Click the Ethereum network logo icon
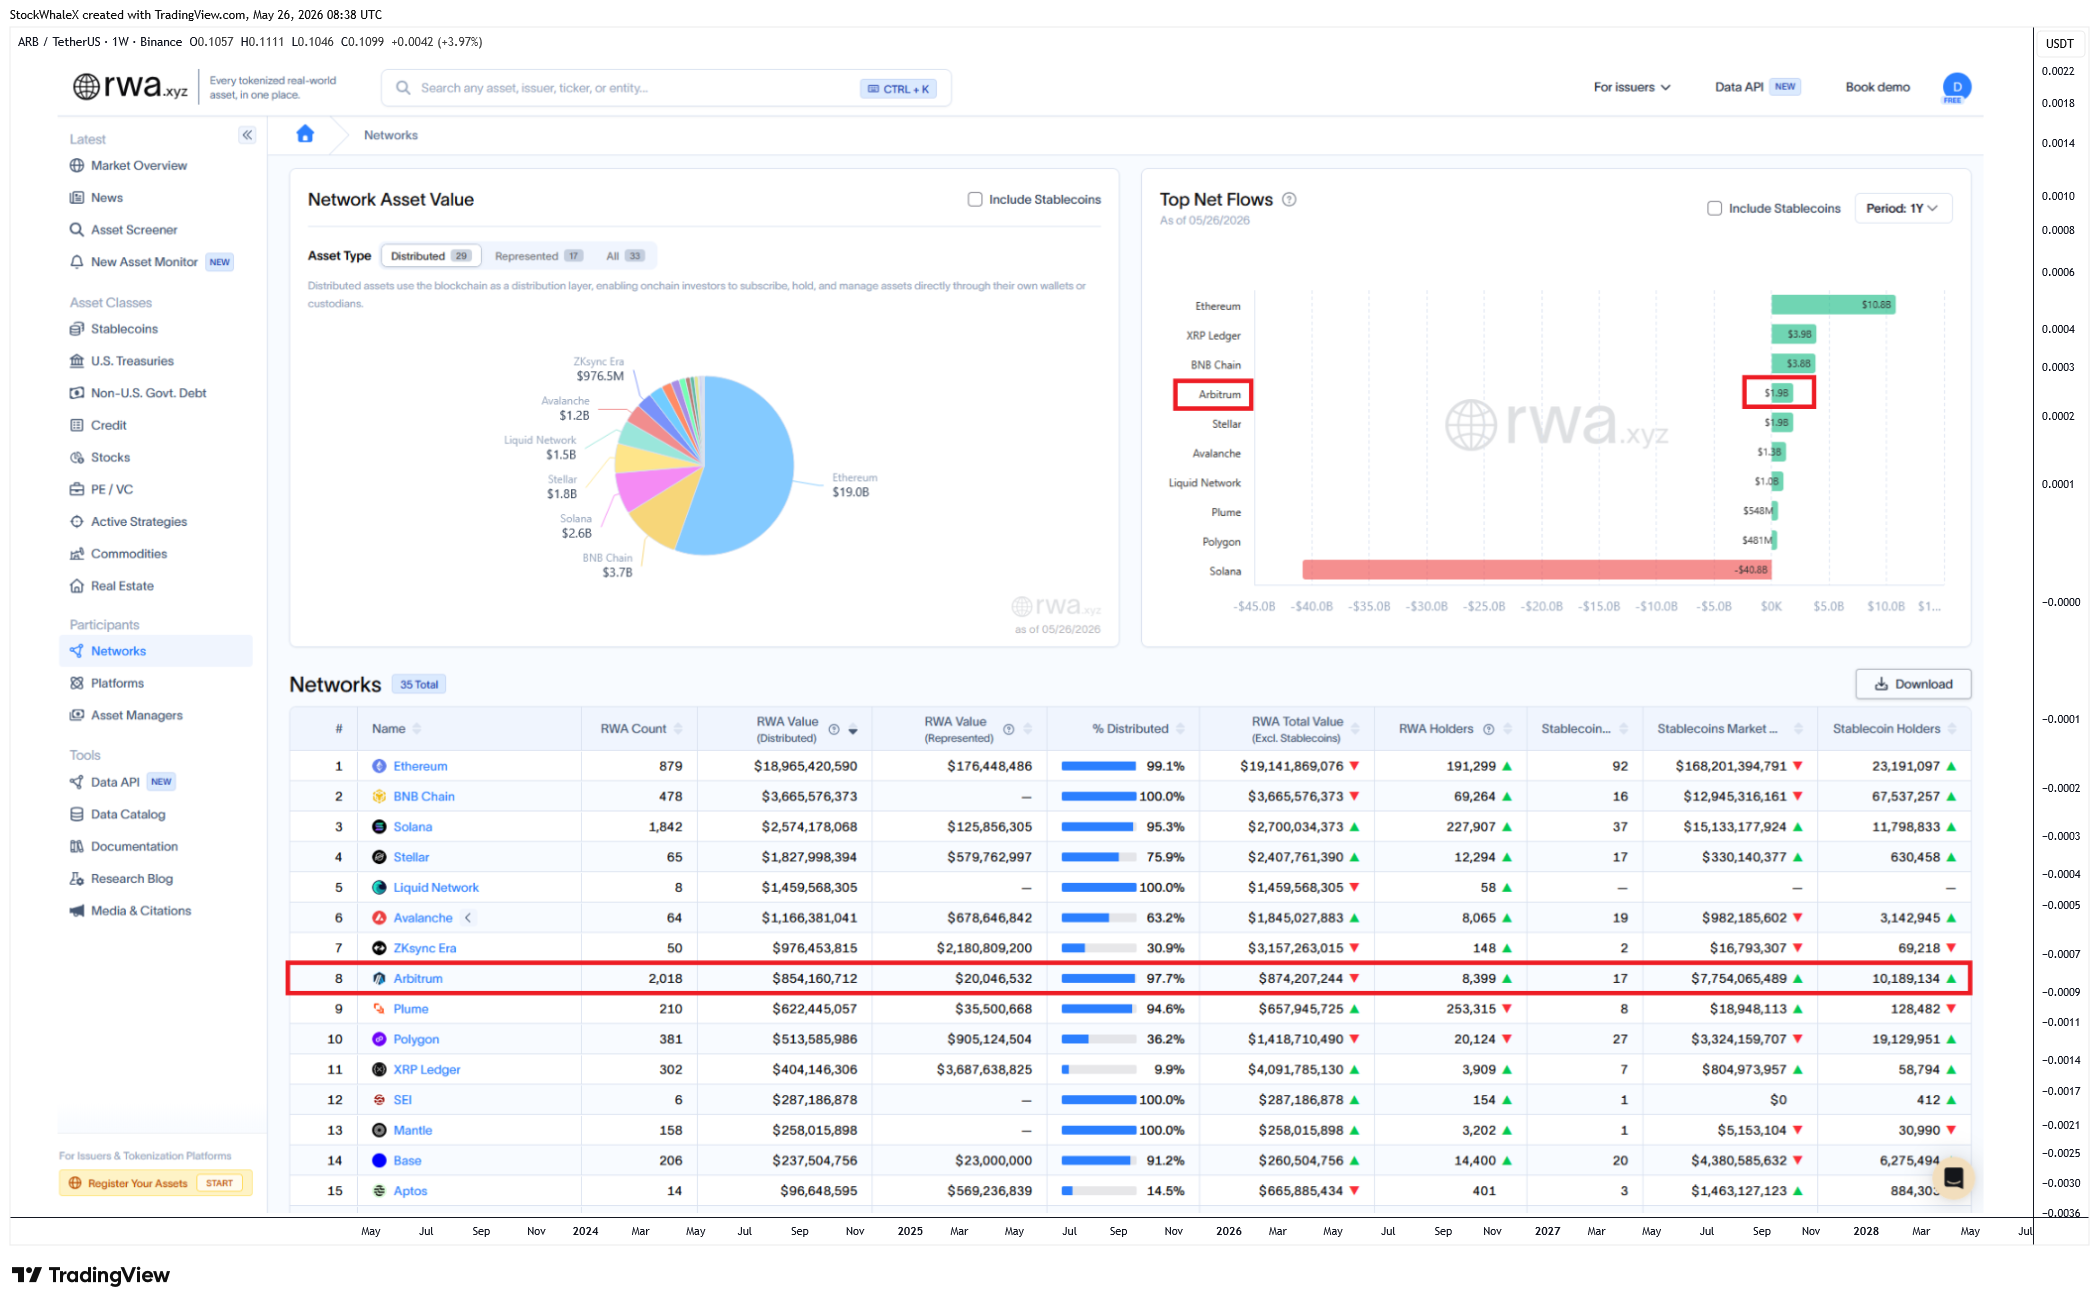Screen dimensions: 2099x1305 point(379,766)
